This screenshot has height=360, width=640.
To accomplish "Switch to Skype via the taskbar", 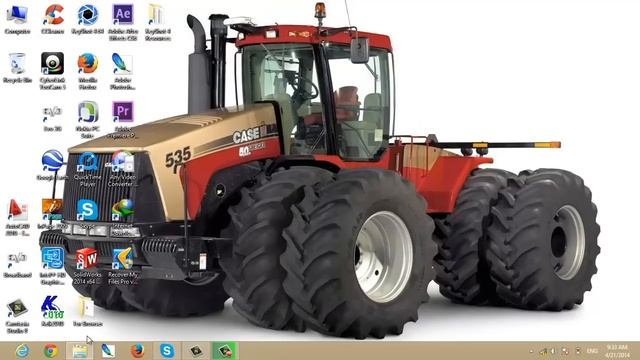I will 167,351.
